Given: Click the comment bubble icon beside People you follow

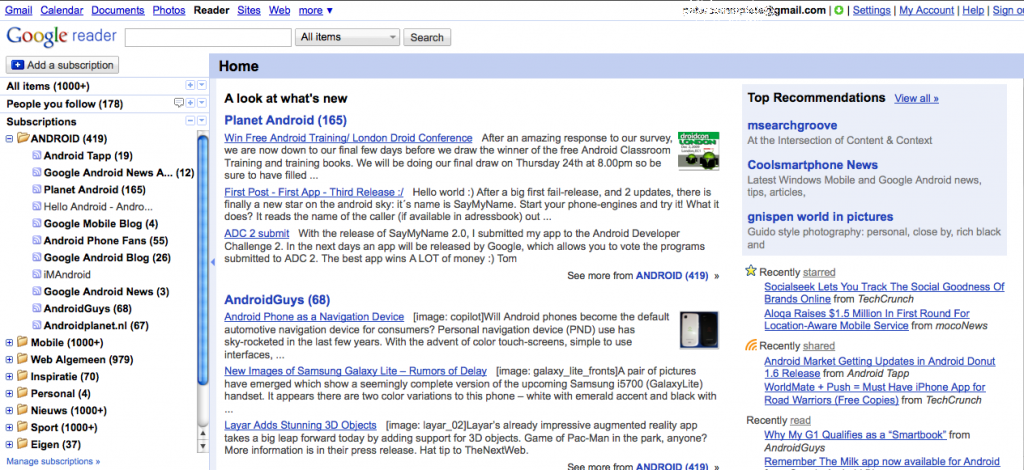Looking at the screenshot, I should click(179, 104).
